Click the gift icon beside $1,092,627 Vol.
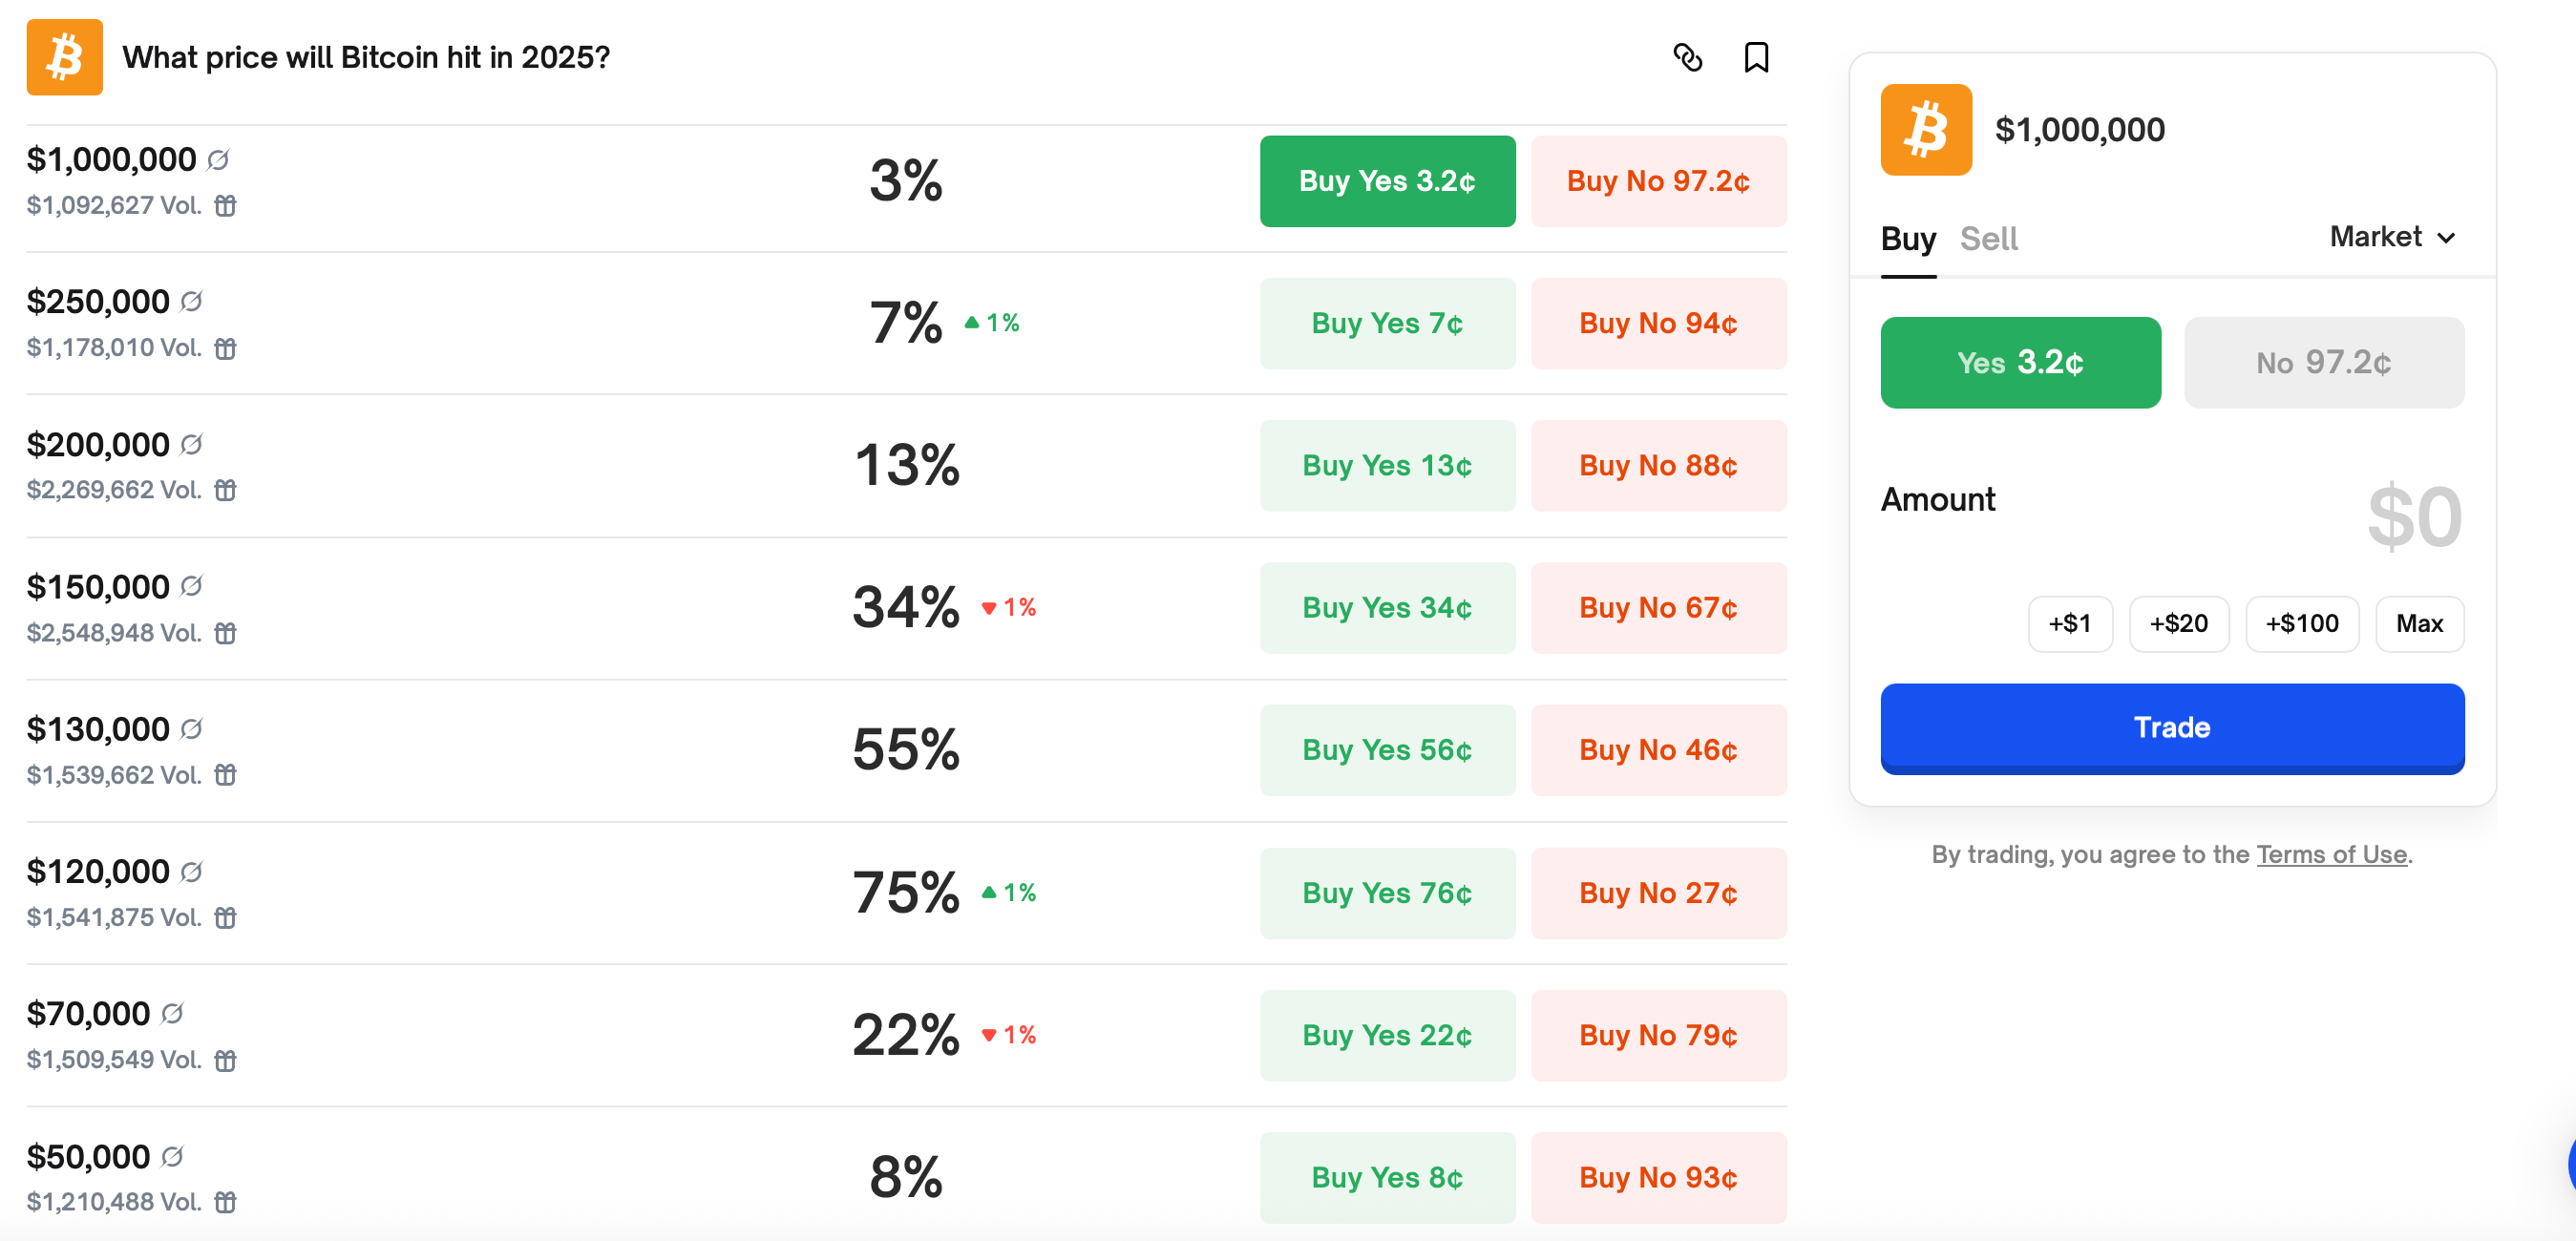 coord(226,206)
